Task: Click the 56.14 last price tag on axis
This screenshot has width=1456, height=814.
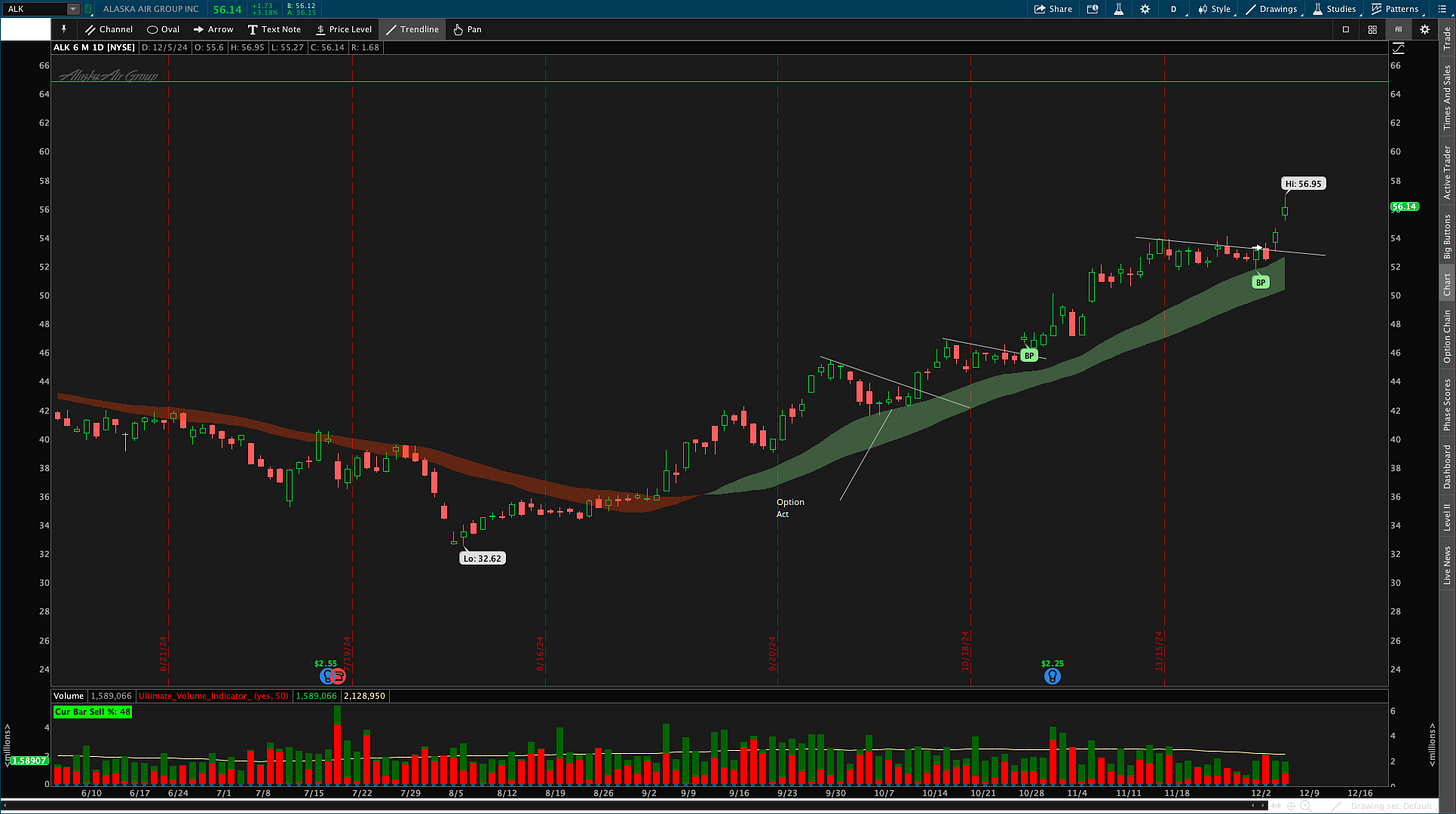Action: click(x=1404, y=207)
